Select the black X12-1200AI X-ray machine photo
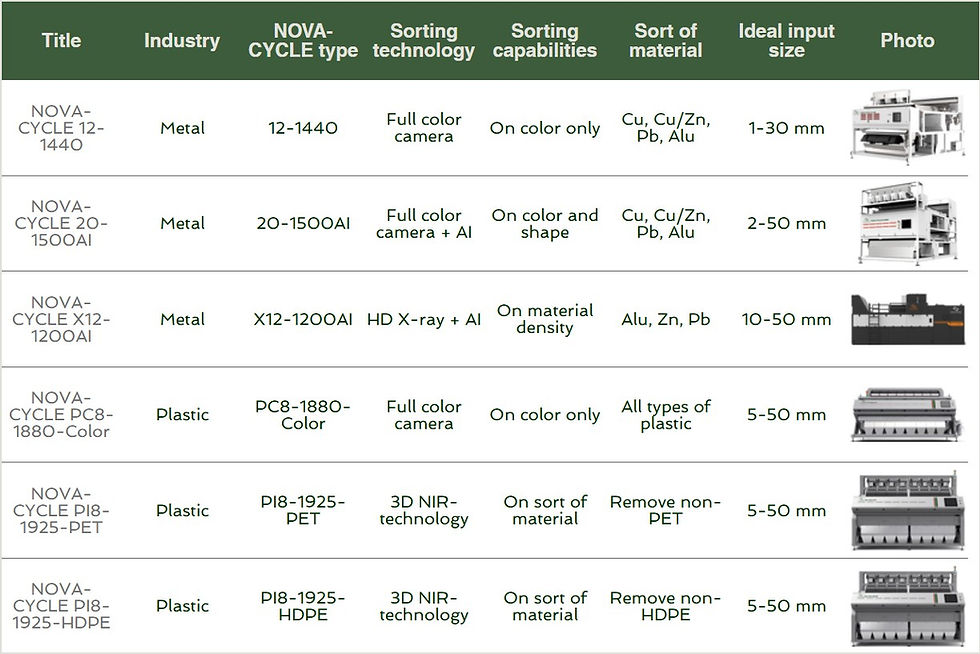The width and height of the screenshot is (980, 654). 908,319
